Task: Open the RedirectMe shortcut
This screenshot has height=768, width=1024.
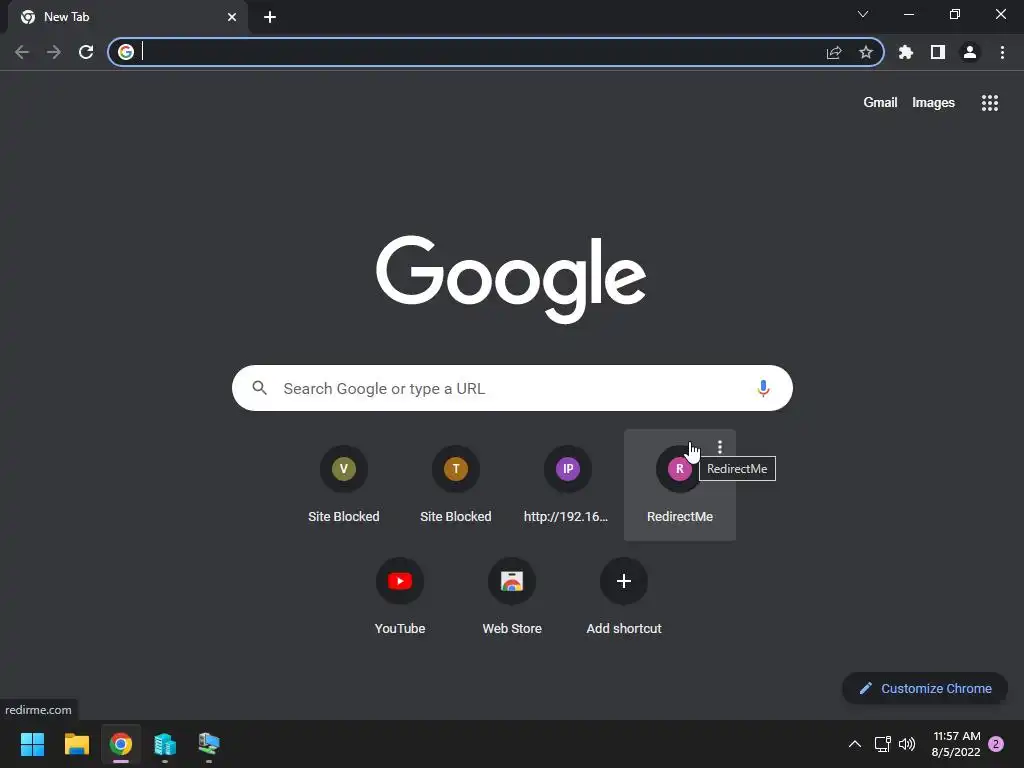Action: (x=679, y=487)
